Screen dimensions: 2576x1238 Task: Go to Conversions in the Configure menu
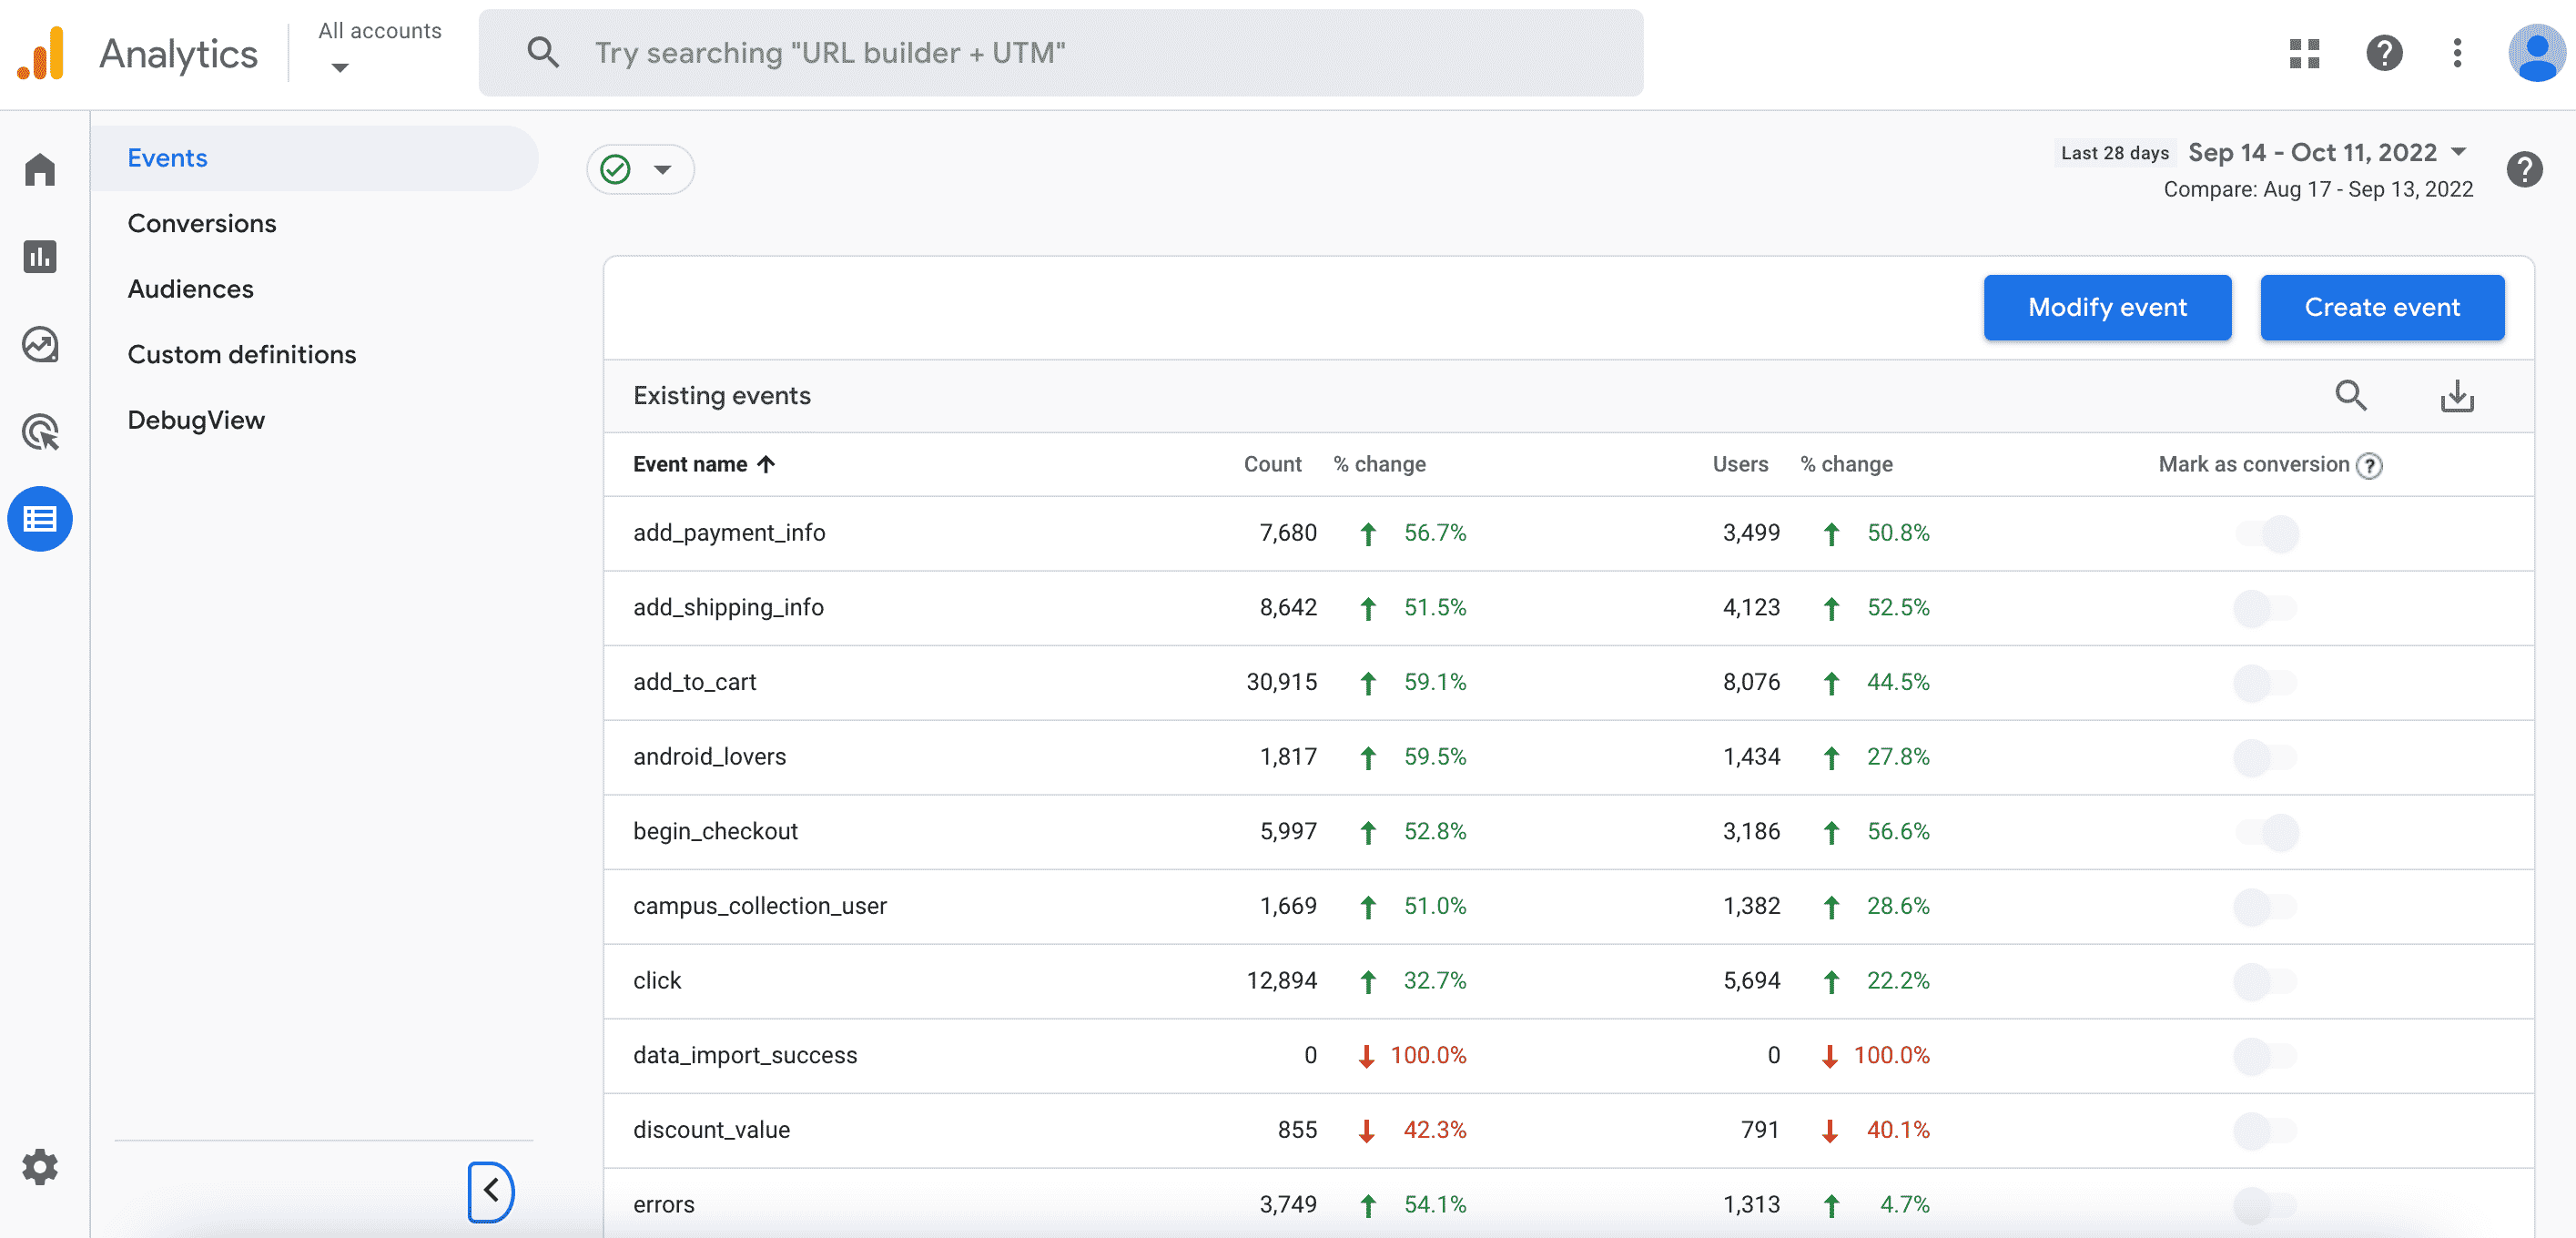click(202, 223)
